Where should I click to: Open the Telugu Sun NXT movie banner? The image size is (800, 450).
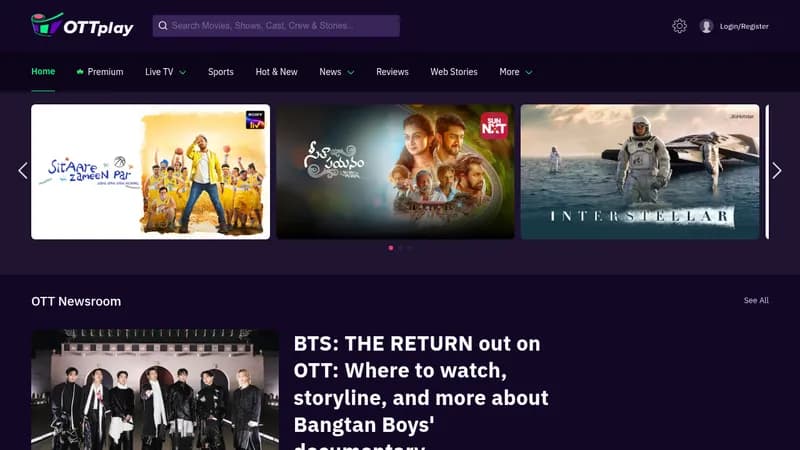(x=395, y=172)
